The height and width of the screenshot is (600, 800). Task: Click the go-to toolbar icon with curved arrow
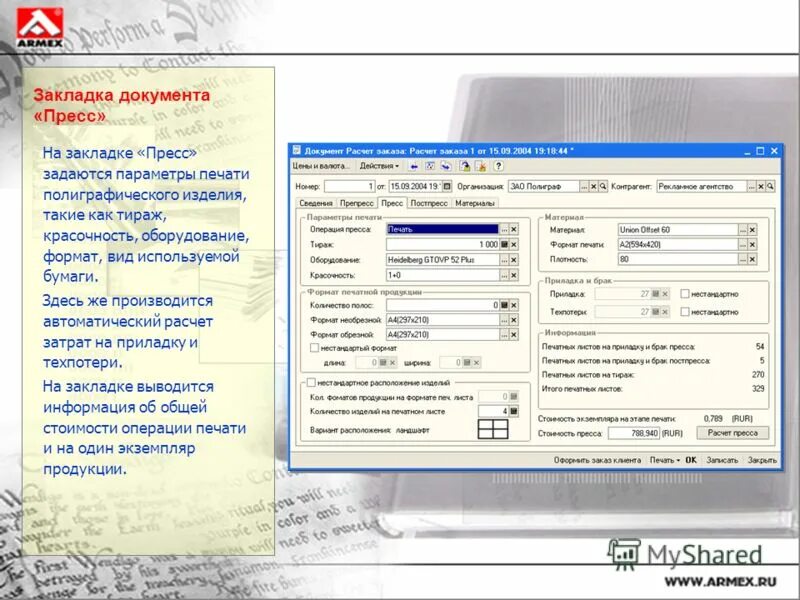445,166
